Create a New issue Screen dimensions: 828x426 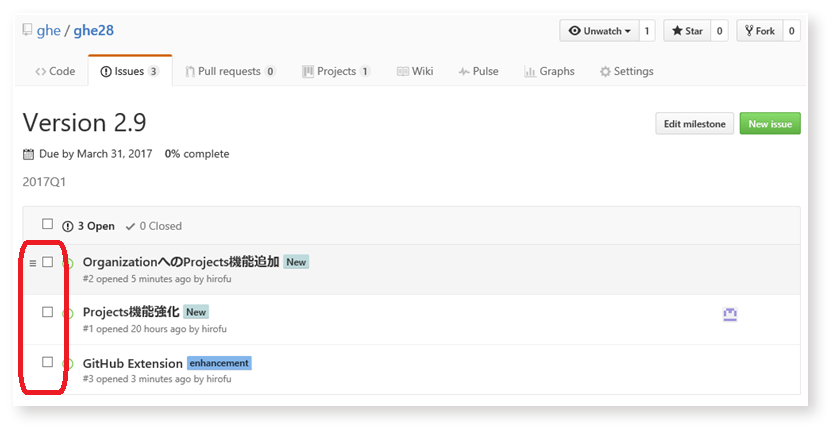770,124
